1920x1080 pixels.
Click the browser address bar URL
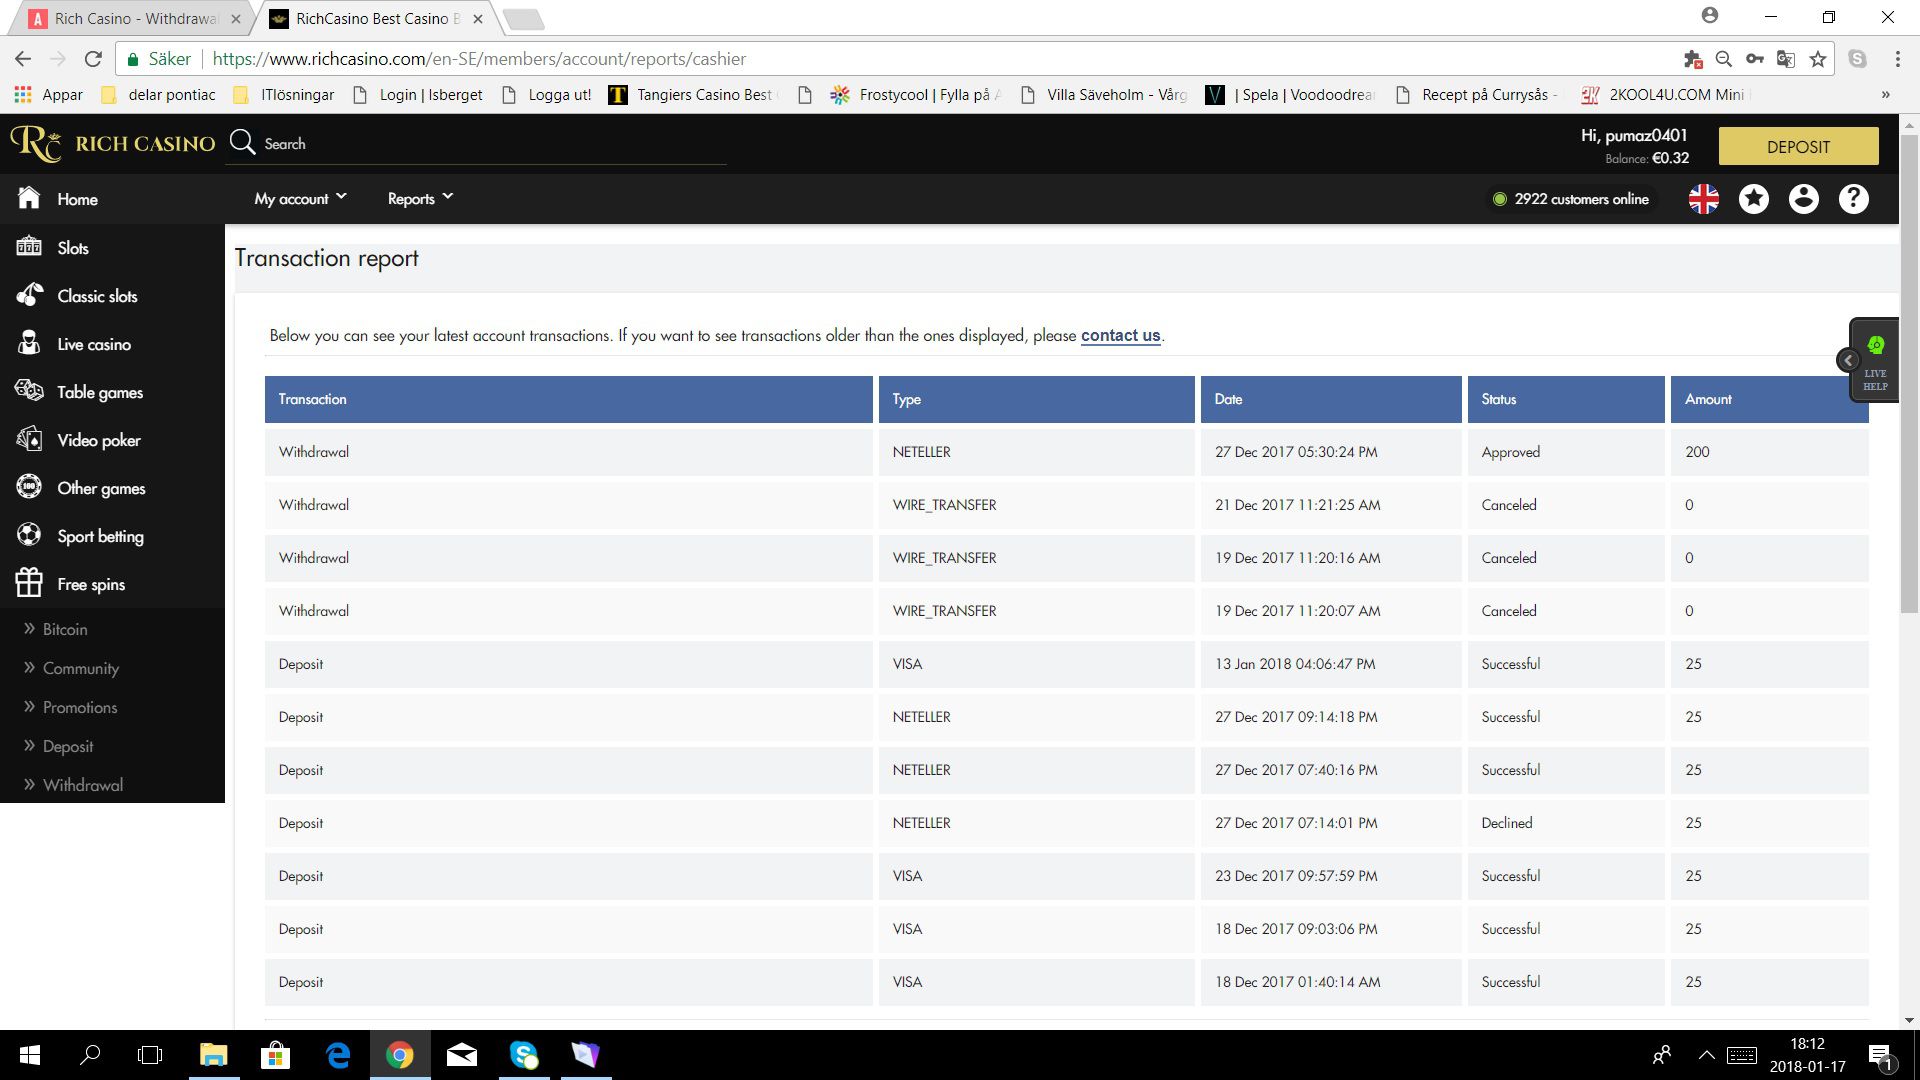[x=479, y=59]
